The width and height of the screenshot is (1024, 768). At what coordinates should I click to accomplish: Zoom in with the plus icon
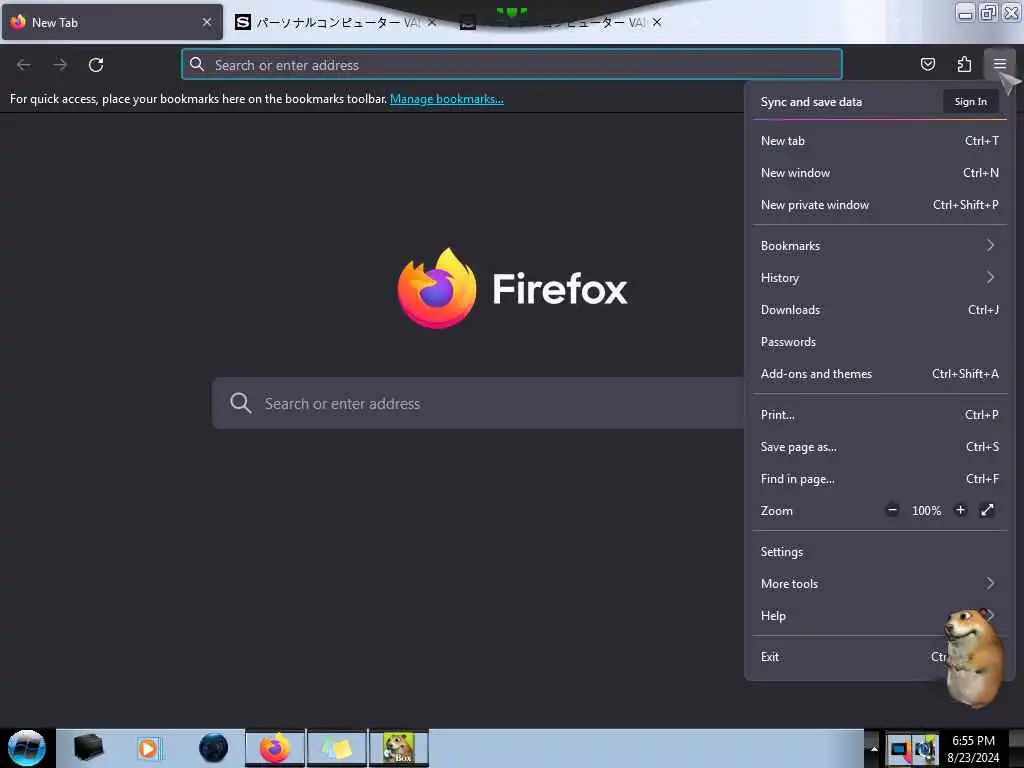tap(960, 510)
